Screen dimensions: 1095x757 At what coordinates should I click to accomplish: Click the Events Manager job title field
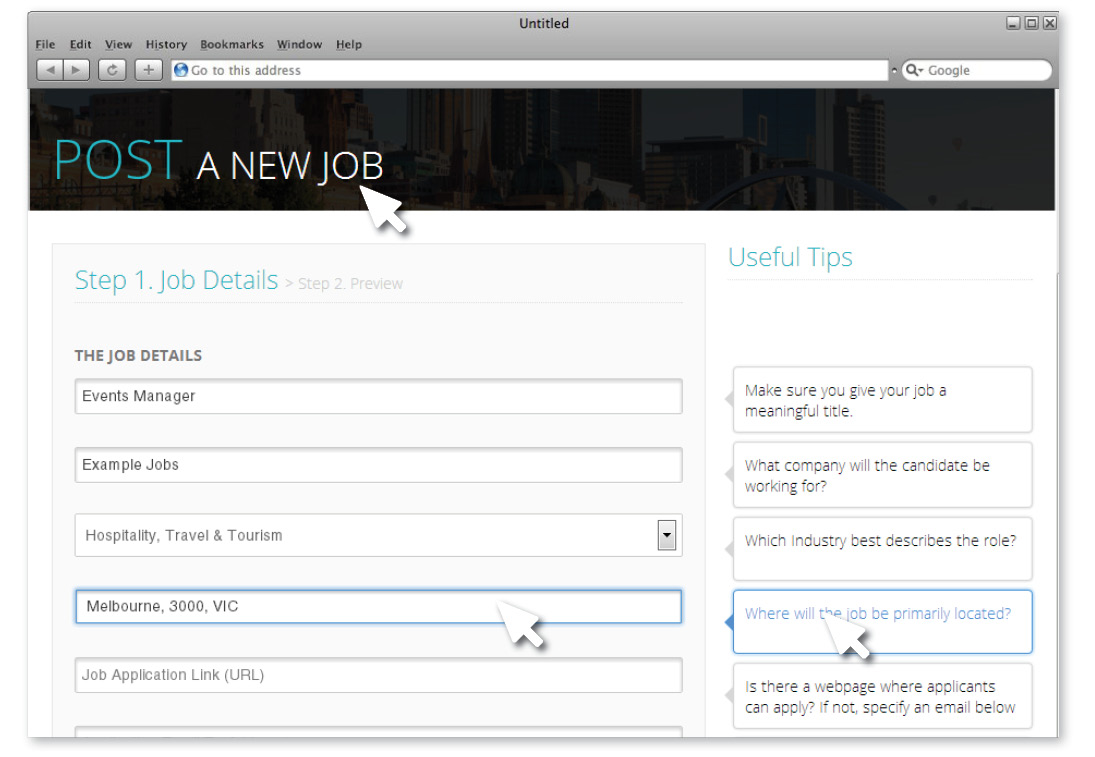[x=378, y=396]
